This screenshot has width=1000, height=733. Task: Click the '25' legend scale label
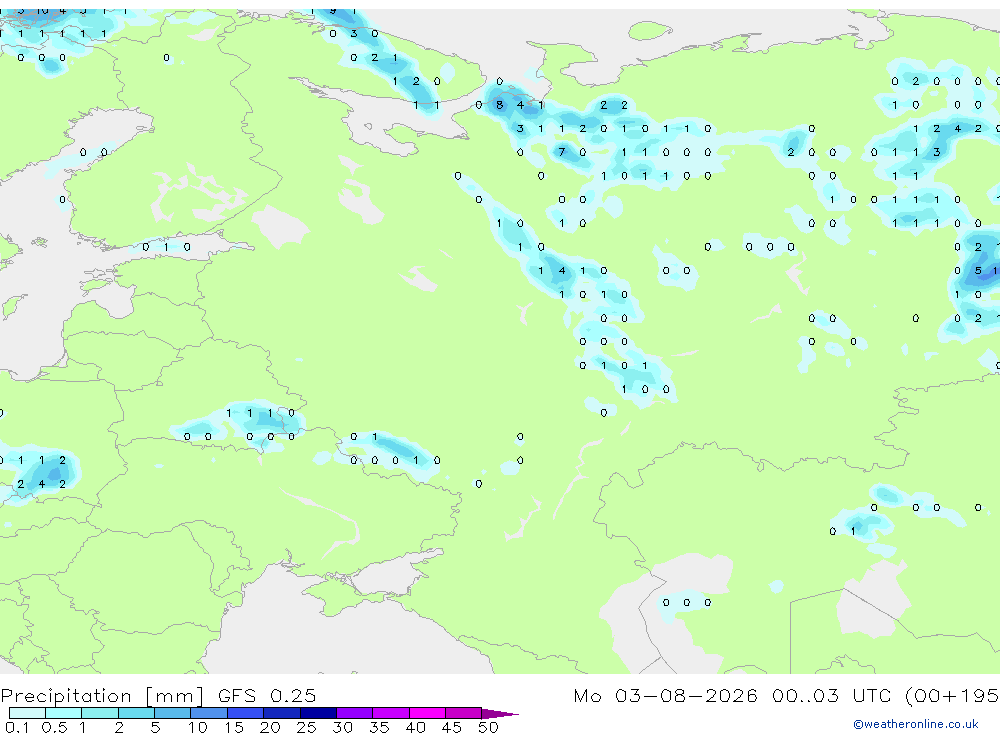[307, 727]
